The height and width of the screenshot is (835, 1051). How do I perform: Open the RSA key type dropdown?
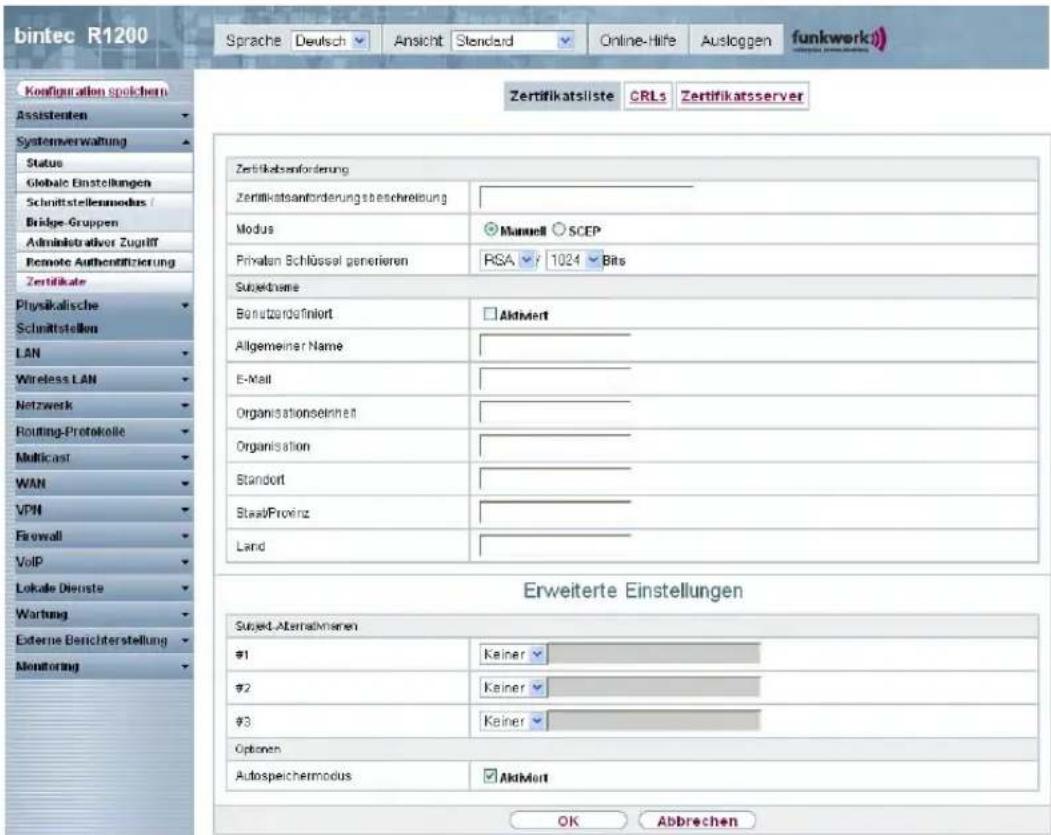pos(507,260)
